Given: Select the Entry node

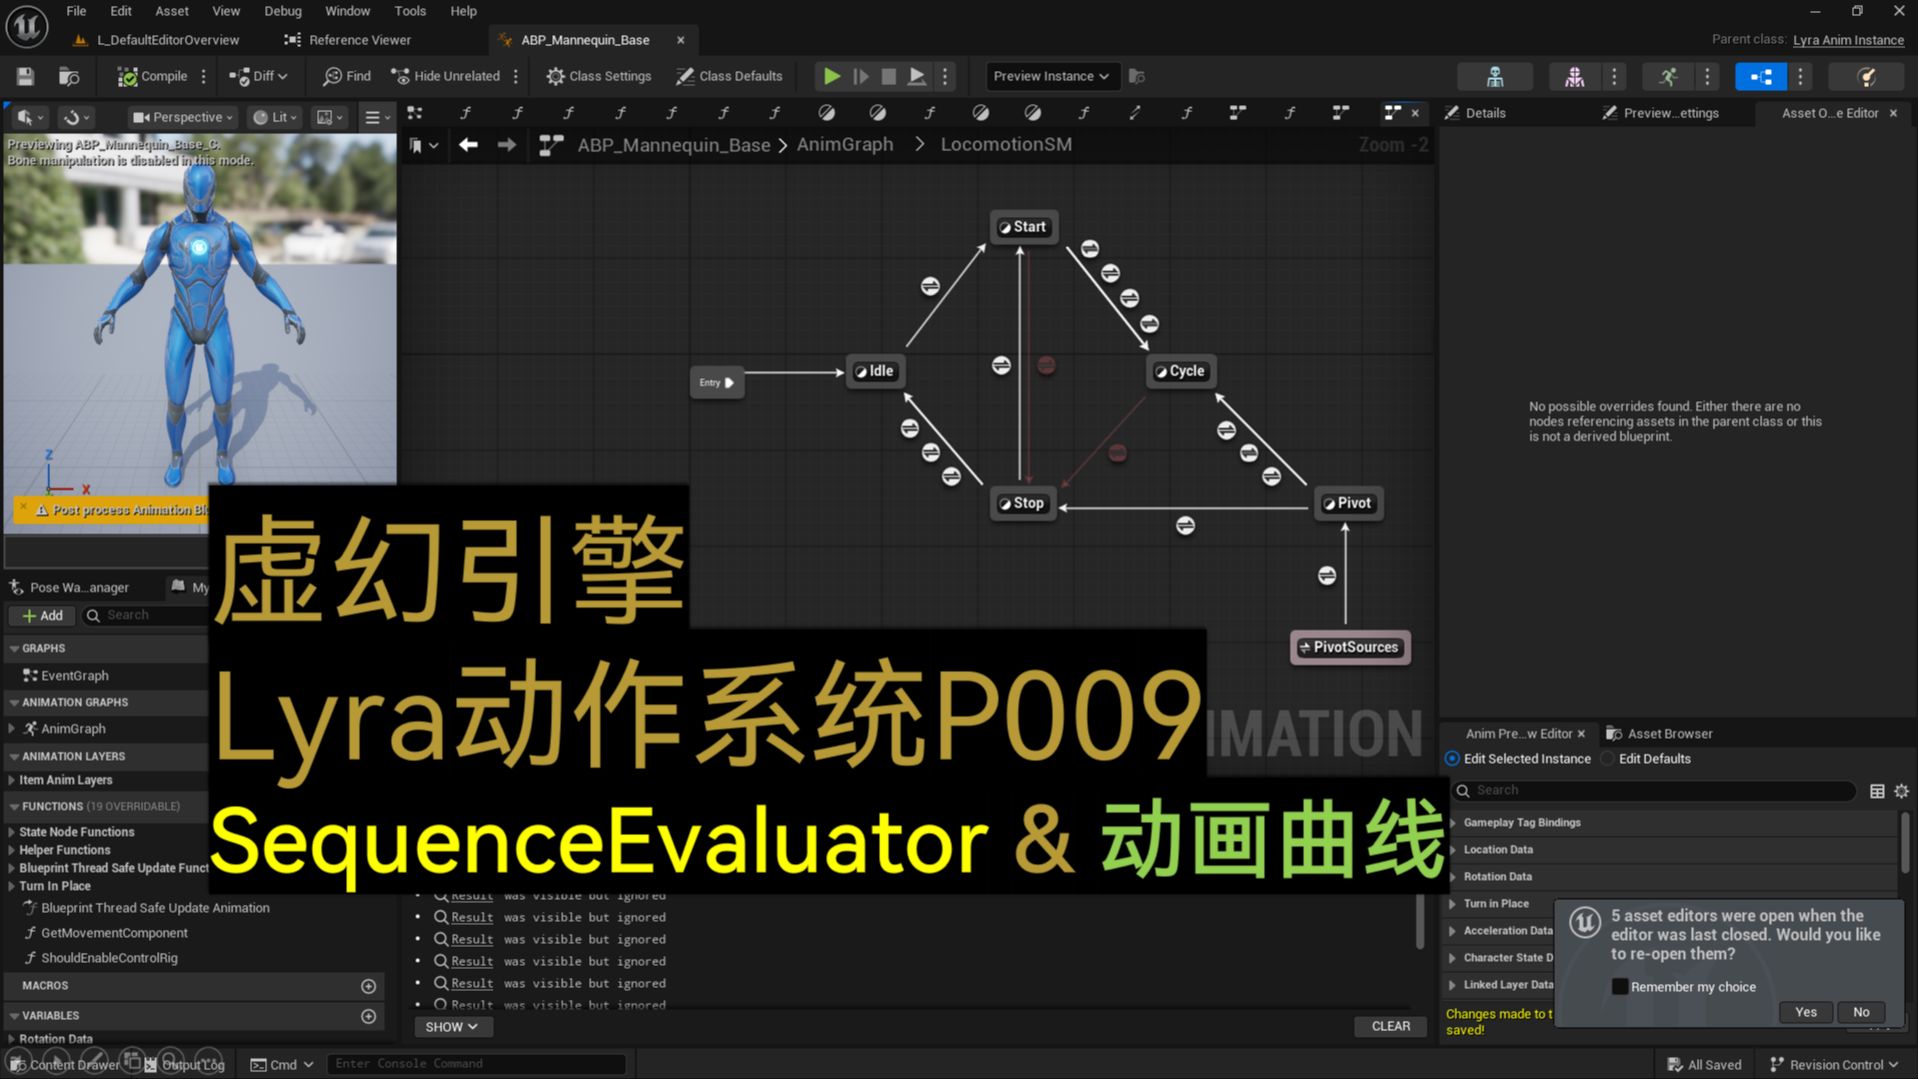Looking at the screenshot, I should (716, 383).
